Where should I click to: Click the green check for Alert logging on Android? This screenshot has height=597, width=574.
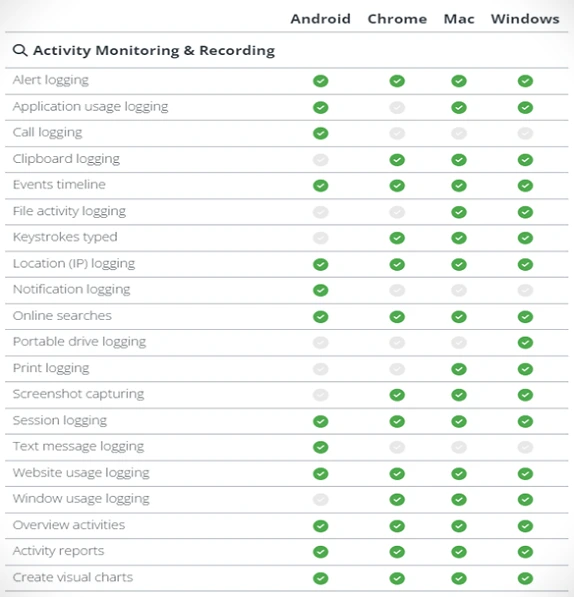click(x=320, y=81)
